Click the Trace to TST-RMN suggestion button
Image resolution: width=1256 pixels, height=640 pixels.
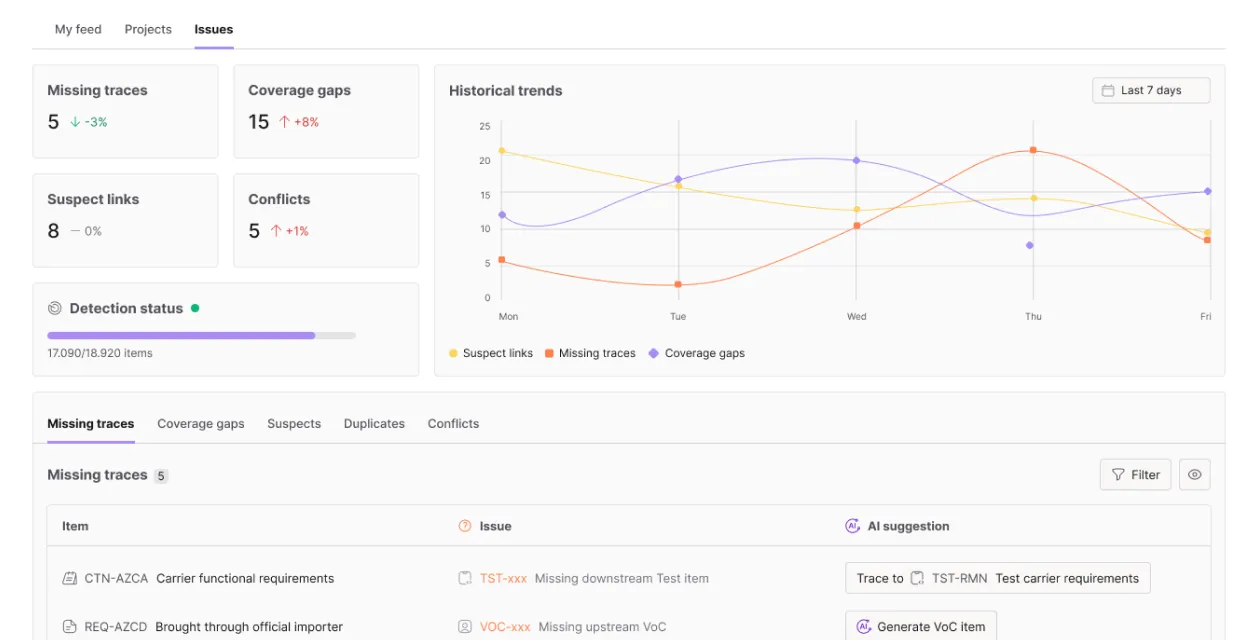(998, 578)
